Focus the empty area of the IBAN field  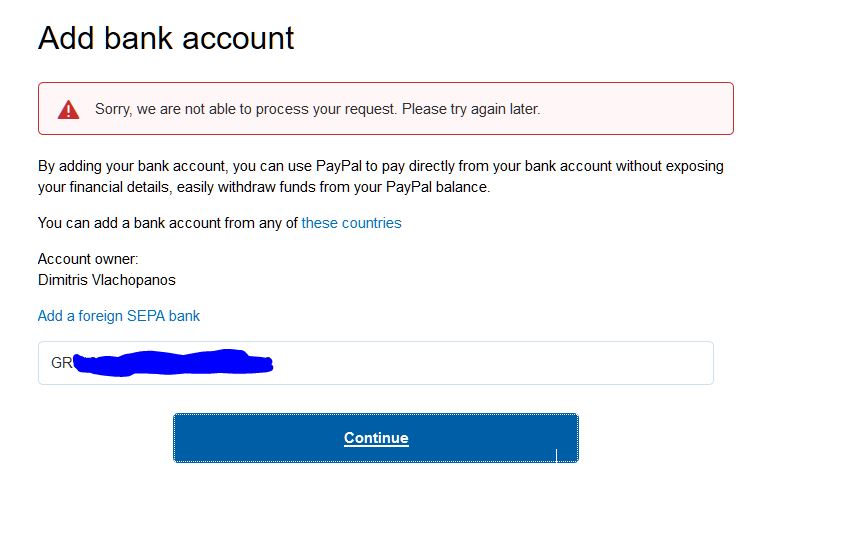coord(490,363)
